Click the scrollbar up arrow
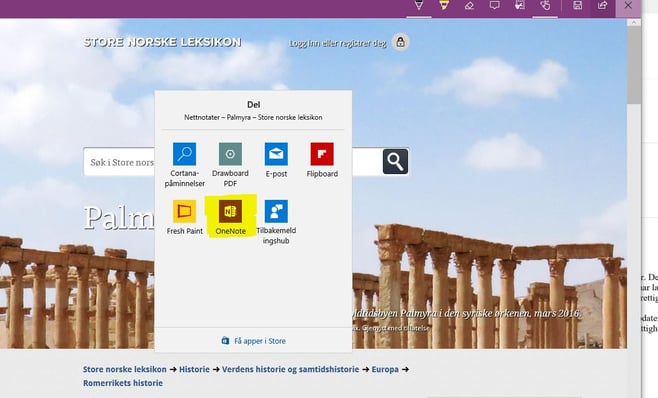Viewport: 658px width, 398px height. 634,22
